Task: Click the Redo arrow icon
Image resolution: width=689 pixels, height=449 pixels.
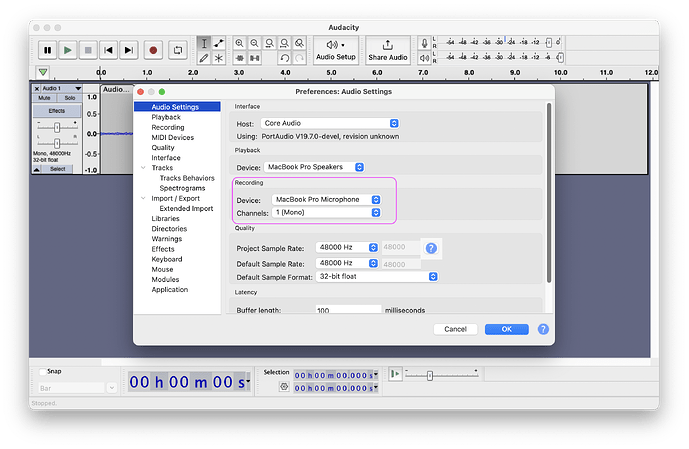Action: pos(300,58)
